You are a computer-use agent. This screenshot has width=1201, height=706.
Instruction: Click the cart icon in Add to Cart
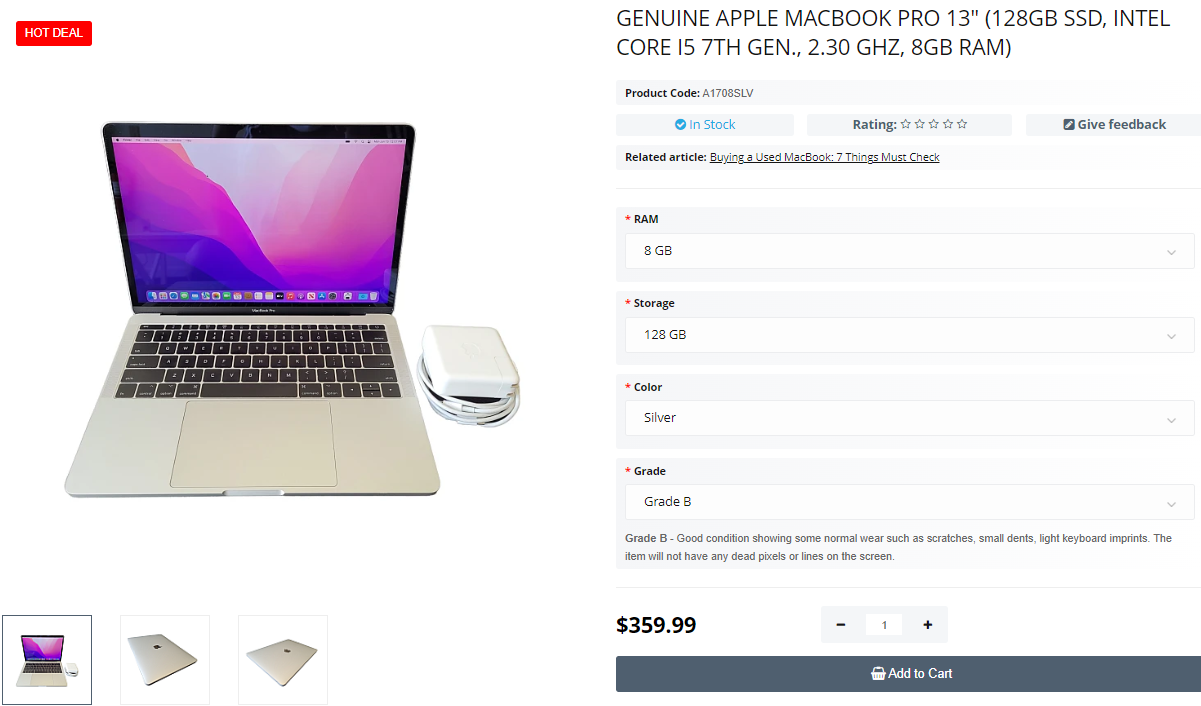[x=878, y=674]
